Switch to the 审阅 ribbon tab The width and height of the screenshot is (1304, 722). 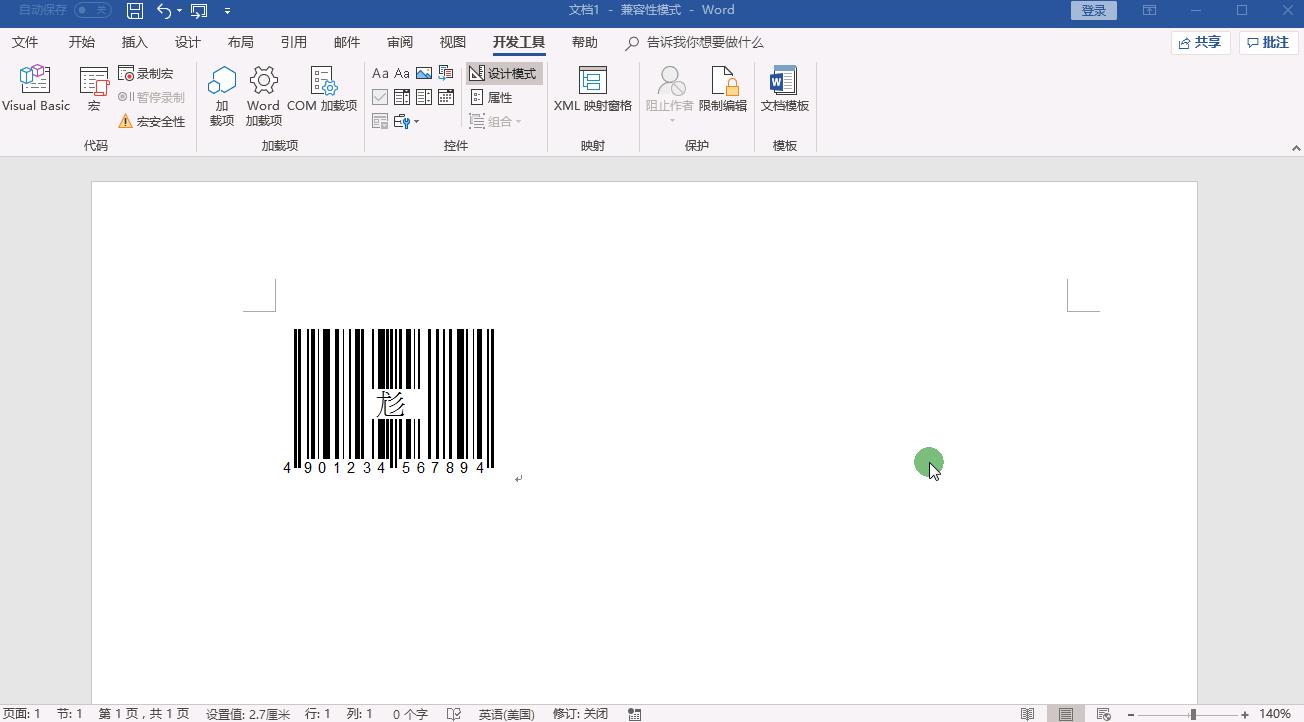pyautogui.click(x=399, y=42)
